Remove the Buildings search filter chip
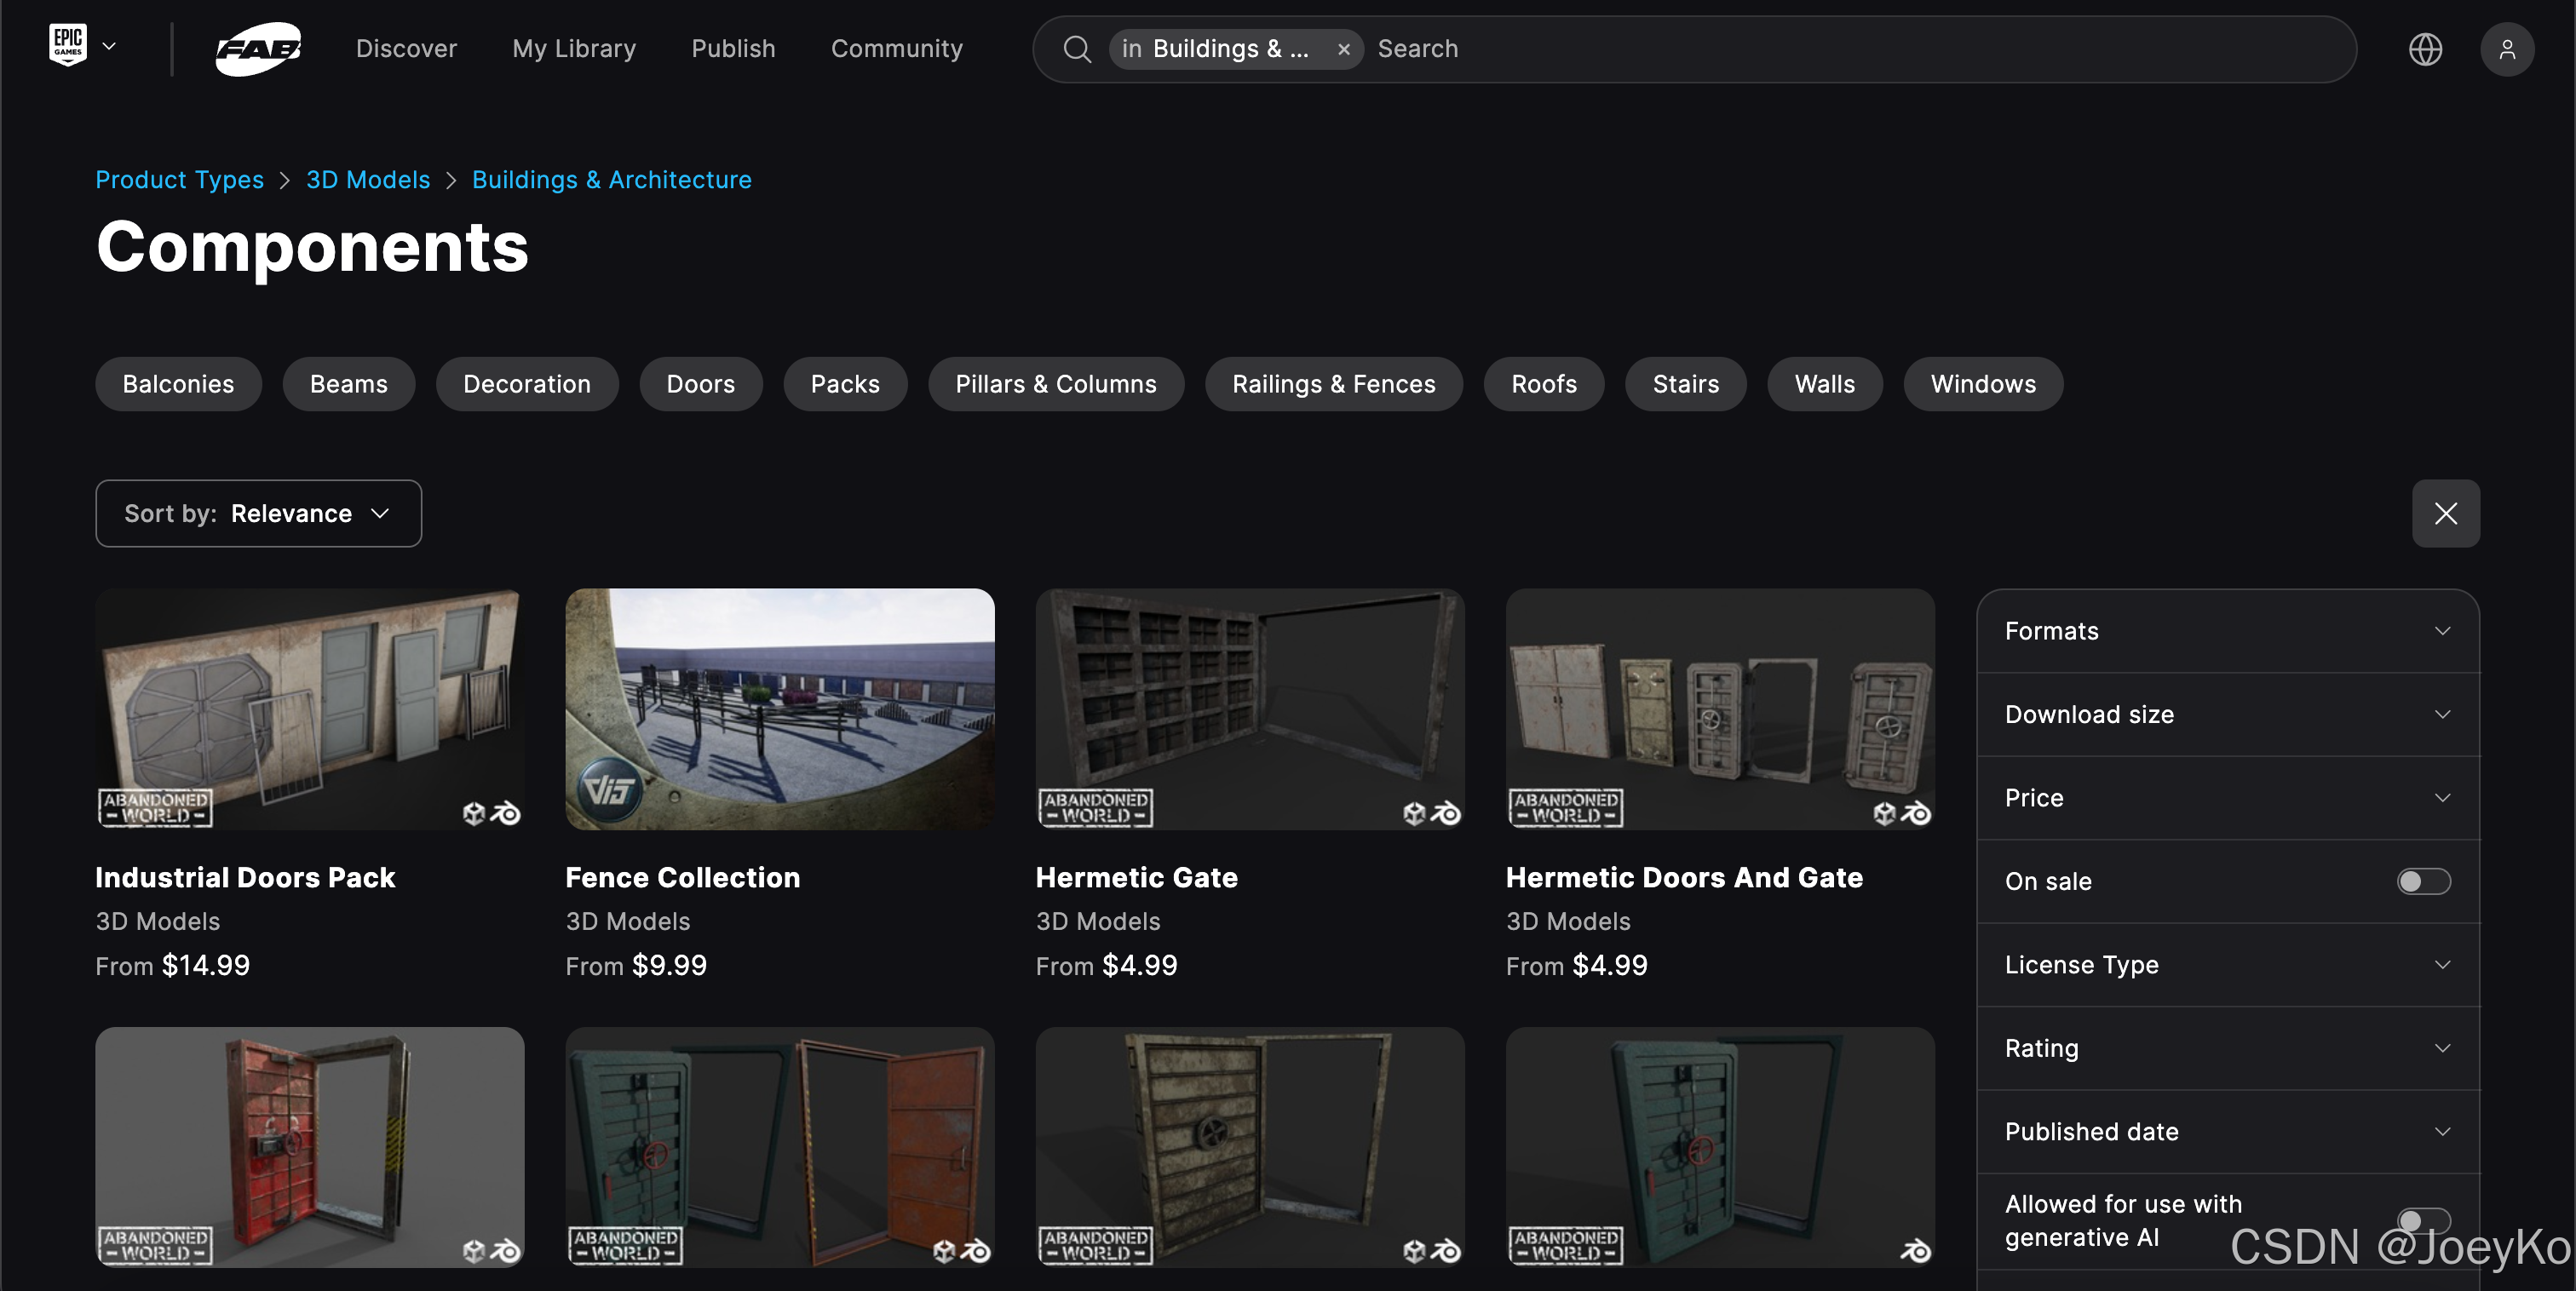 pyautogui.click(x=1343, y=49)
